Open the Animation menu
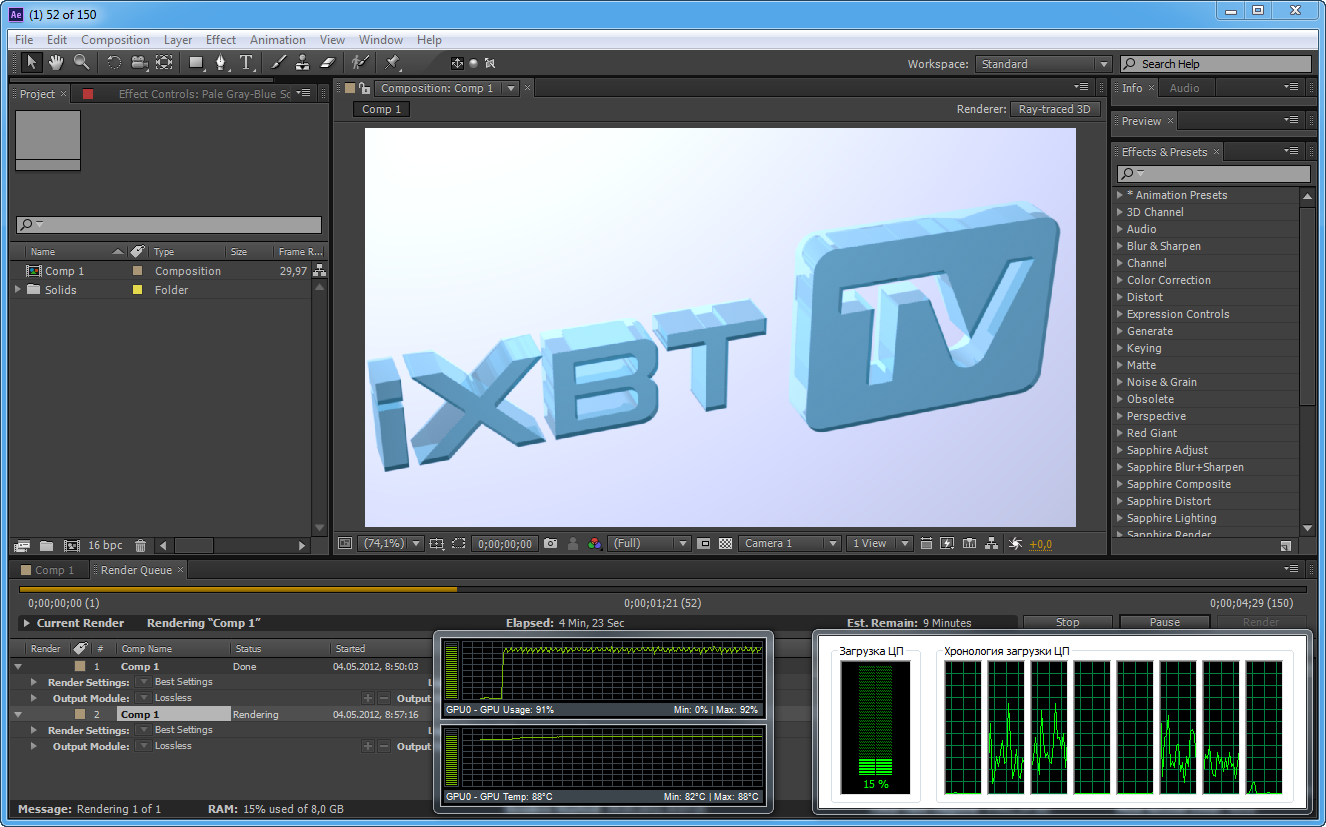The image size is (1326, 827). pyautogui.click(x=278, y=40)
